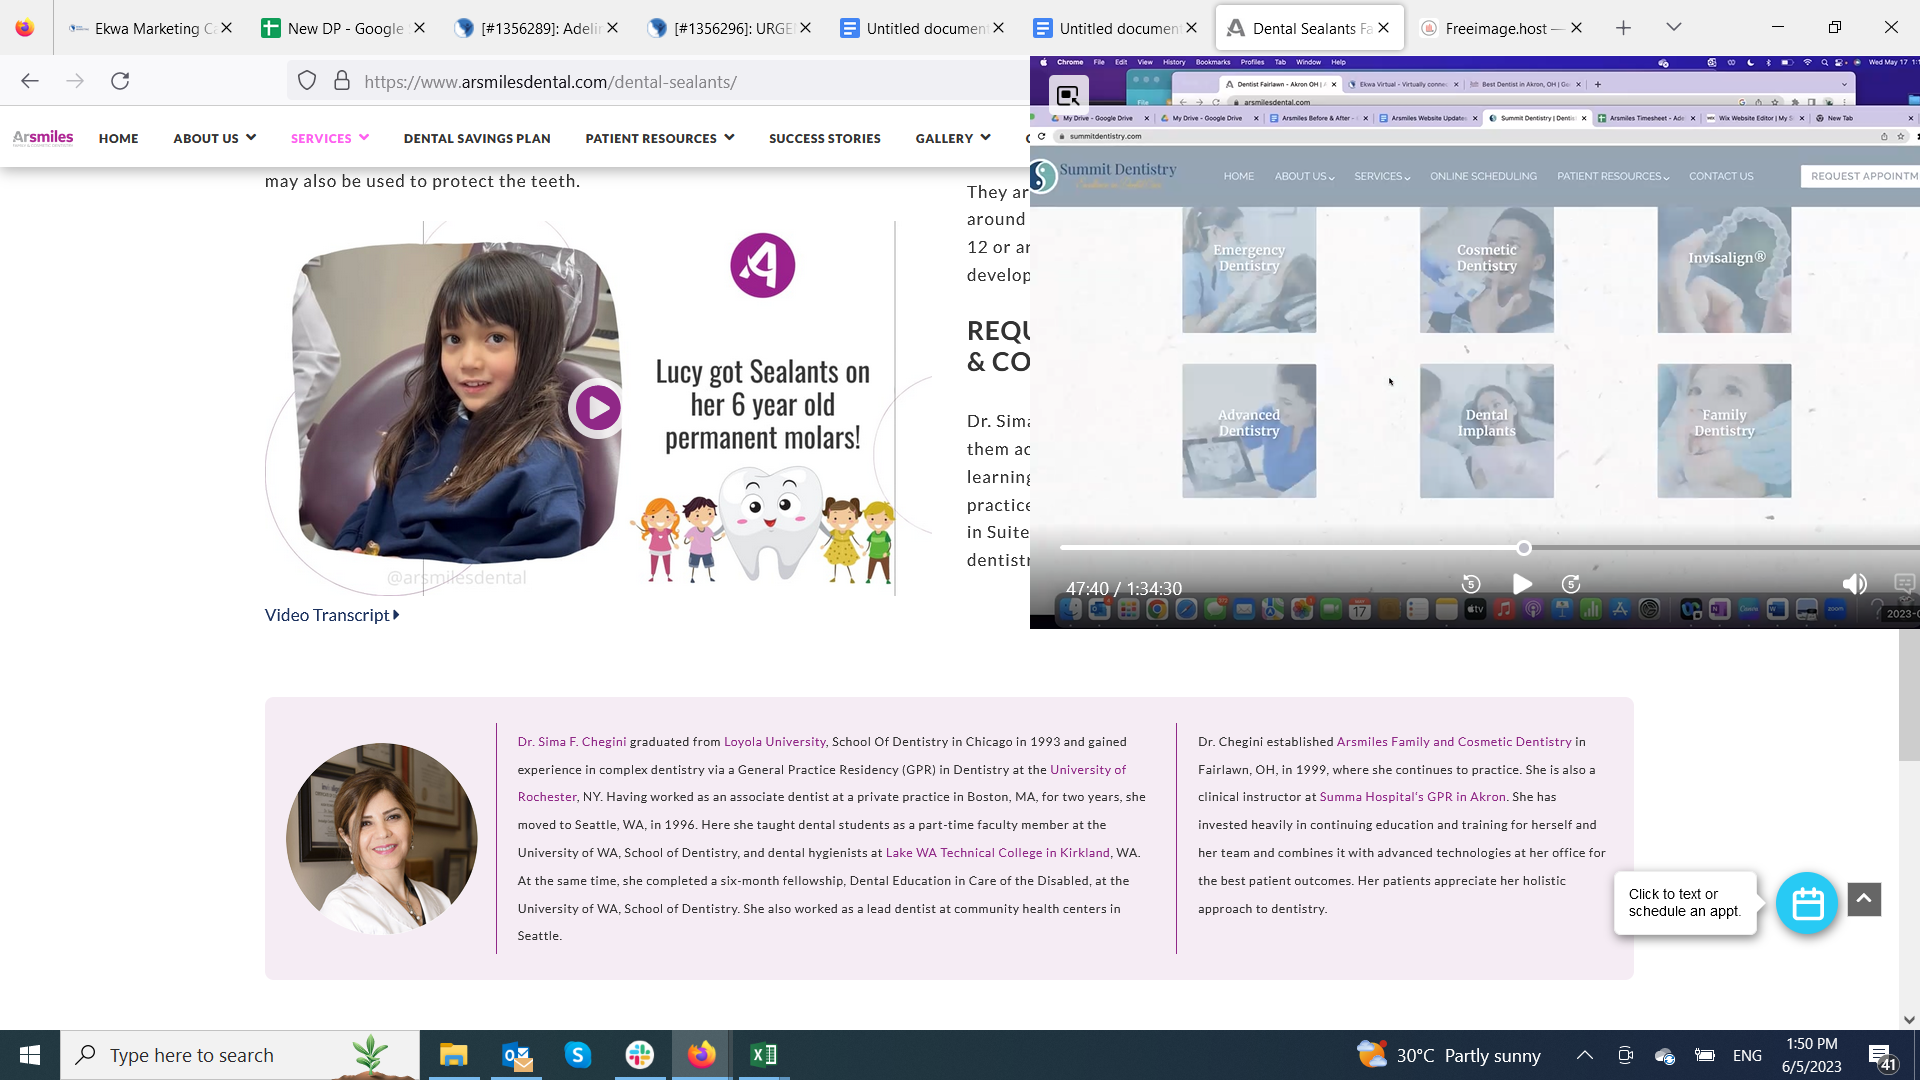Screen dimensions: 1920x1080
Task: Open the Loyola University link
Action: coord(774,742)
